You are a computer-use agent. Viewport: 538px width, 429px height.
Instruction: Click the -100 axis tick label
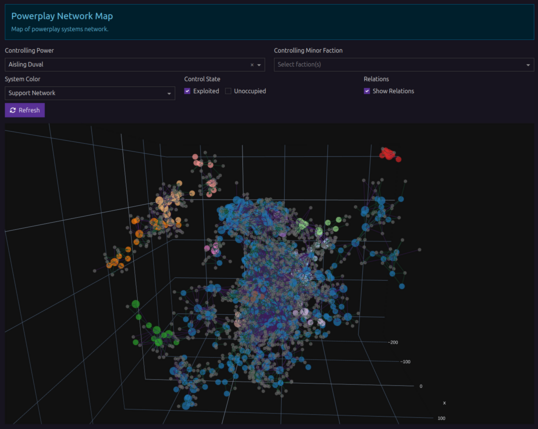point(405,362)
